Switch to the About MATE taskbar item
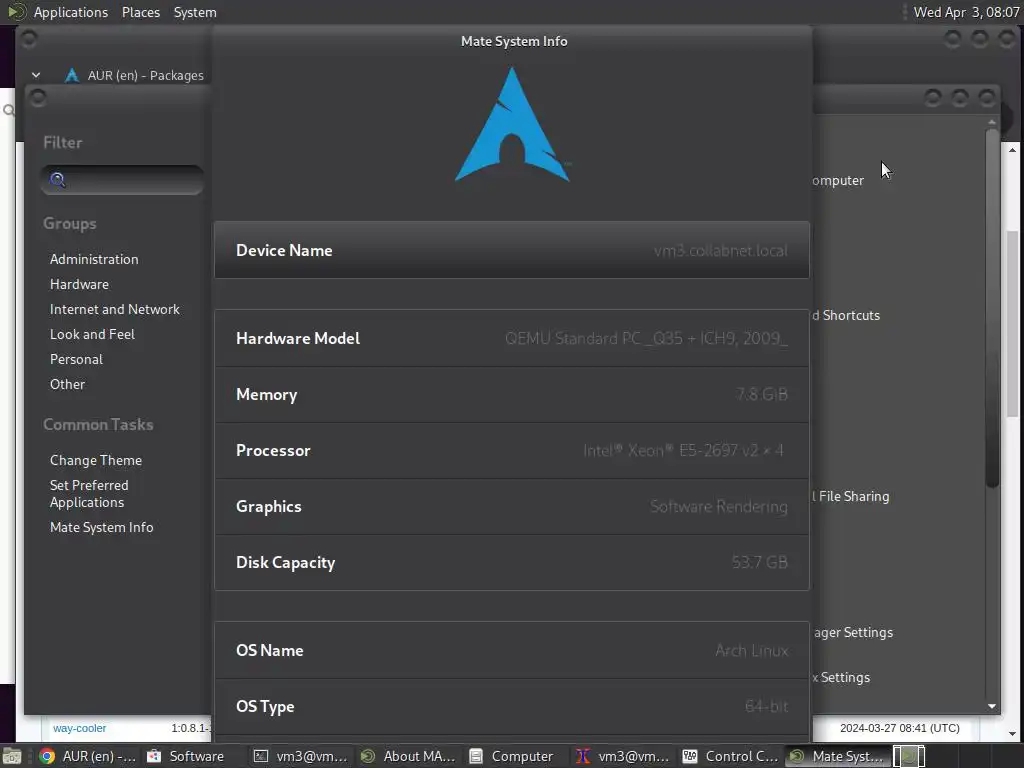 408,756
